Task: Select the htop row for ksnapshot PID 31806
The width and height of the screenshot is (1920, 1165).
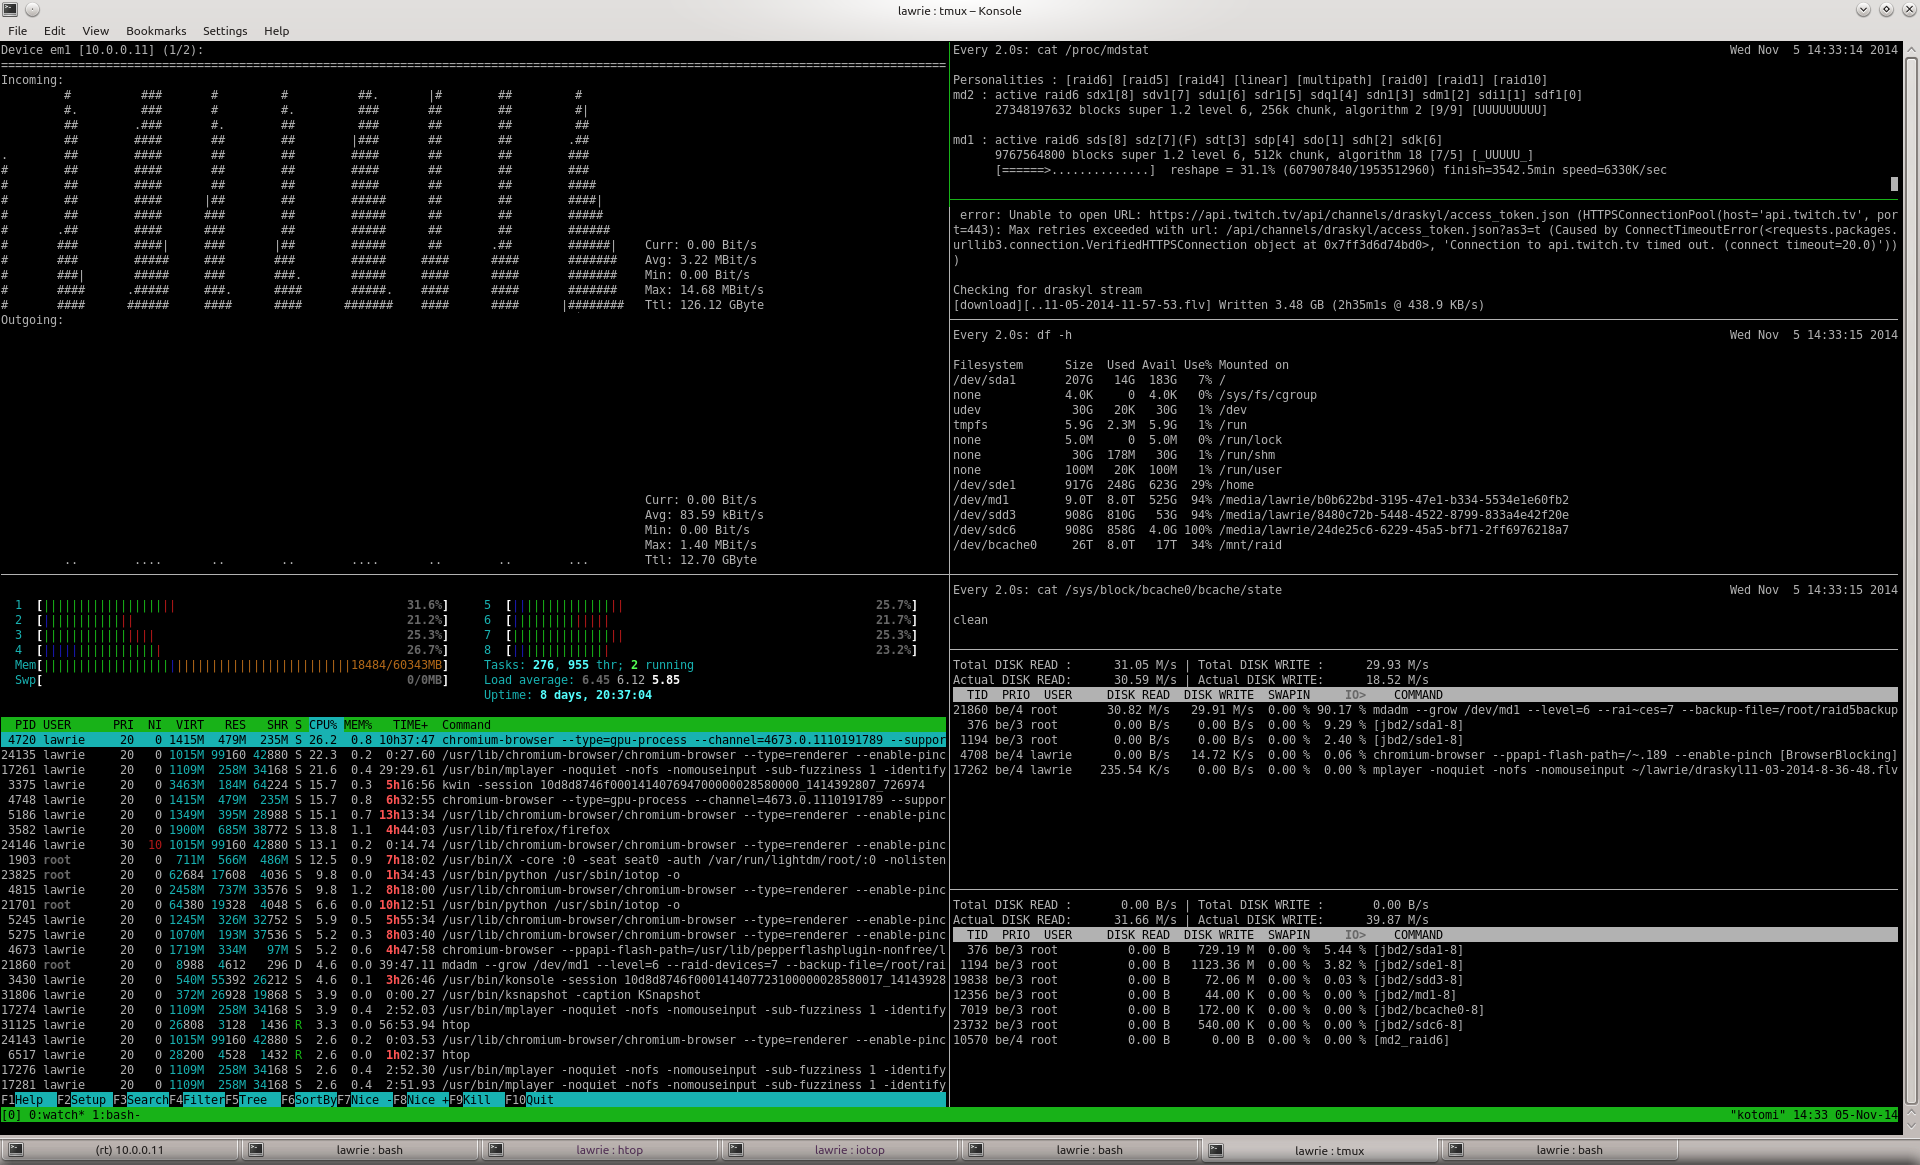Action: tap(473, 995)
